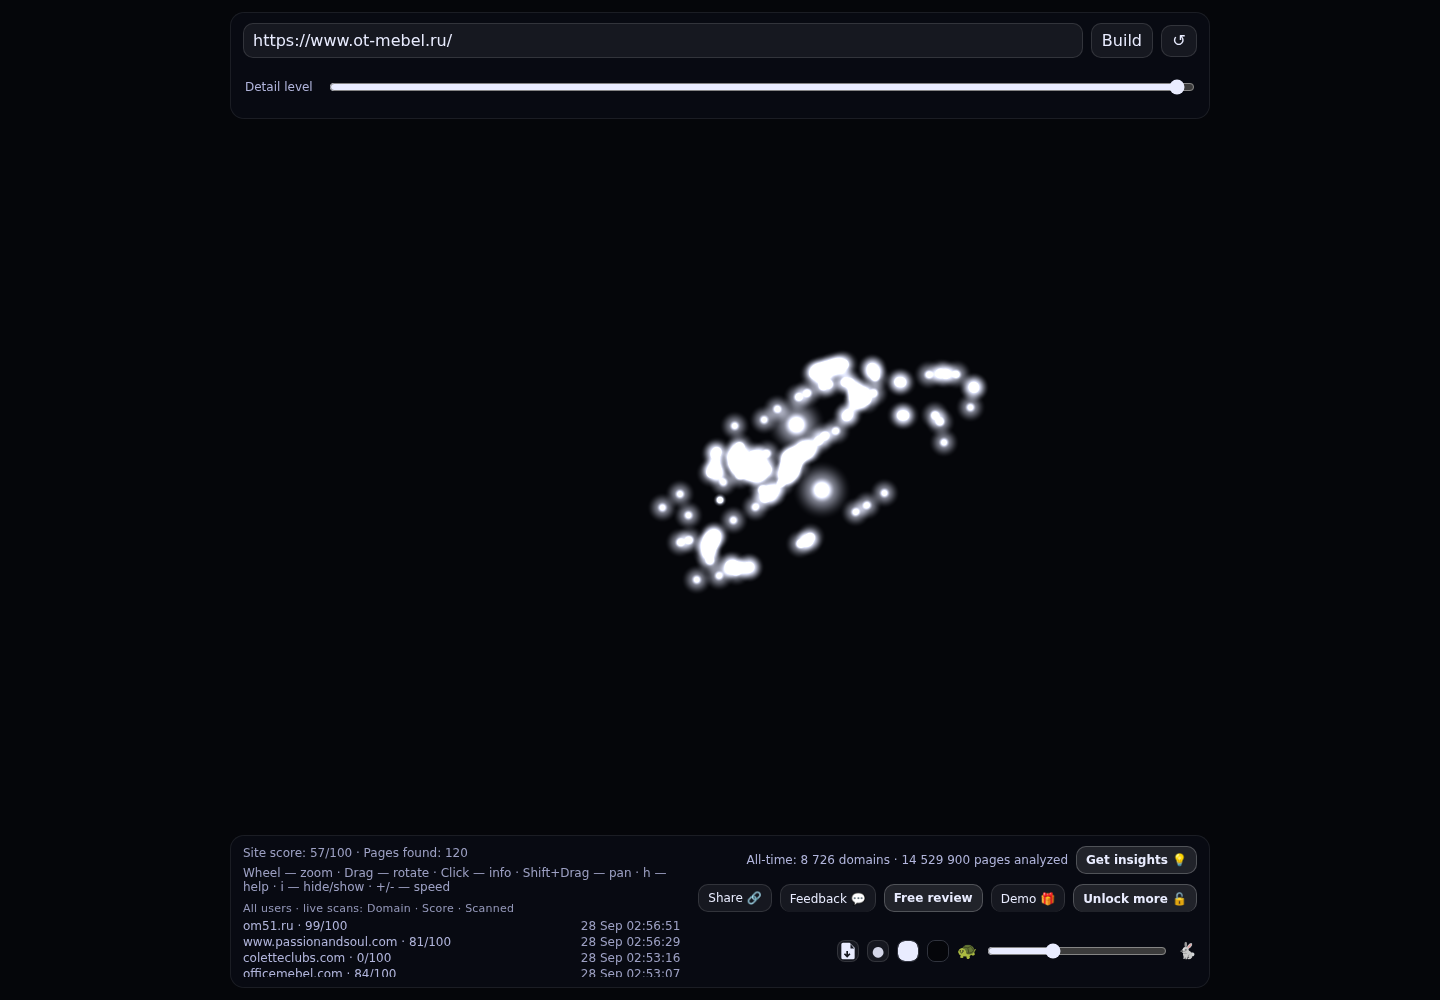Click the All-time domains statistics text
Image resolution: width=1440 pixels, height=1000 pixels.
[x=907, y=860]
